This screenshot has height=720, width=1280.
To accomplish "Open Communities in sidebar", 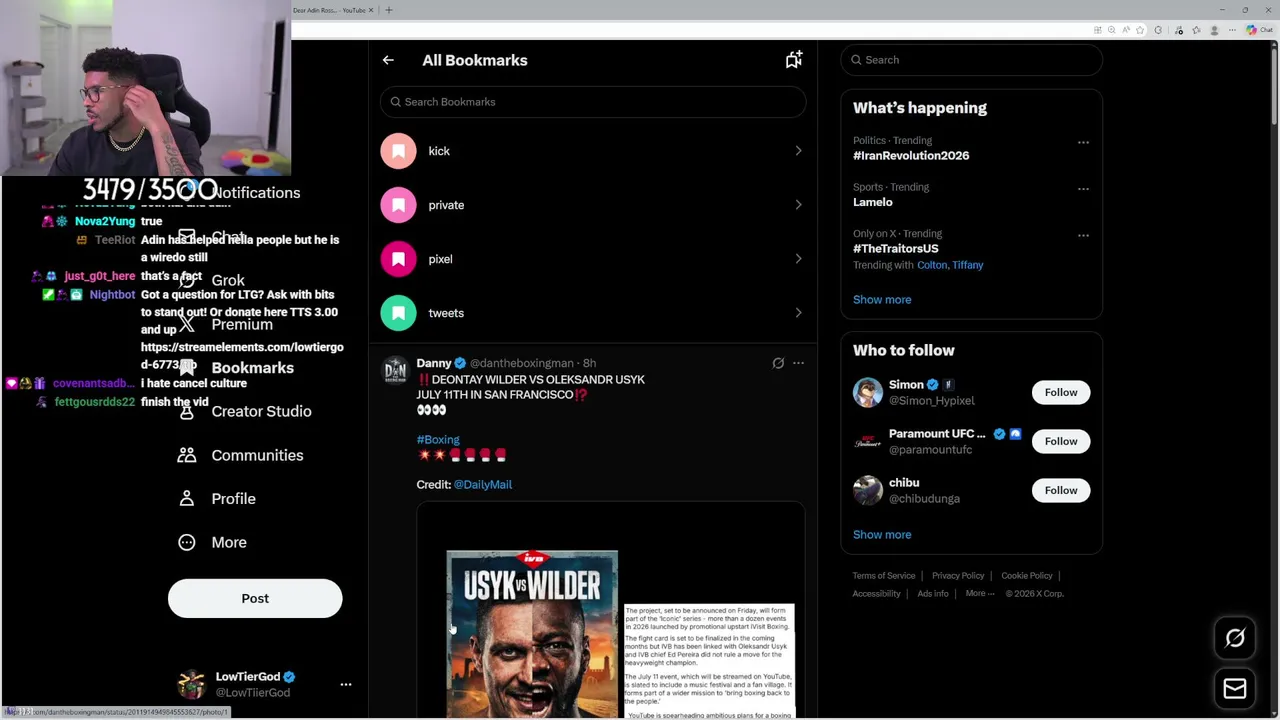I will 257,455.
